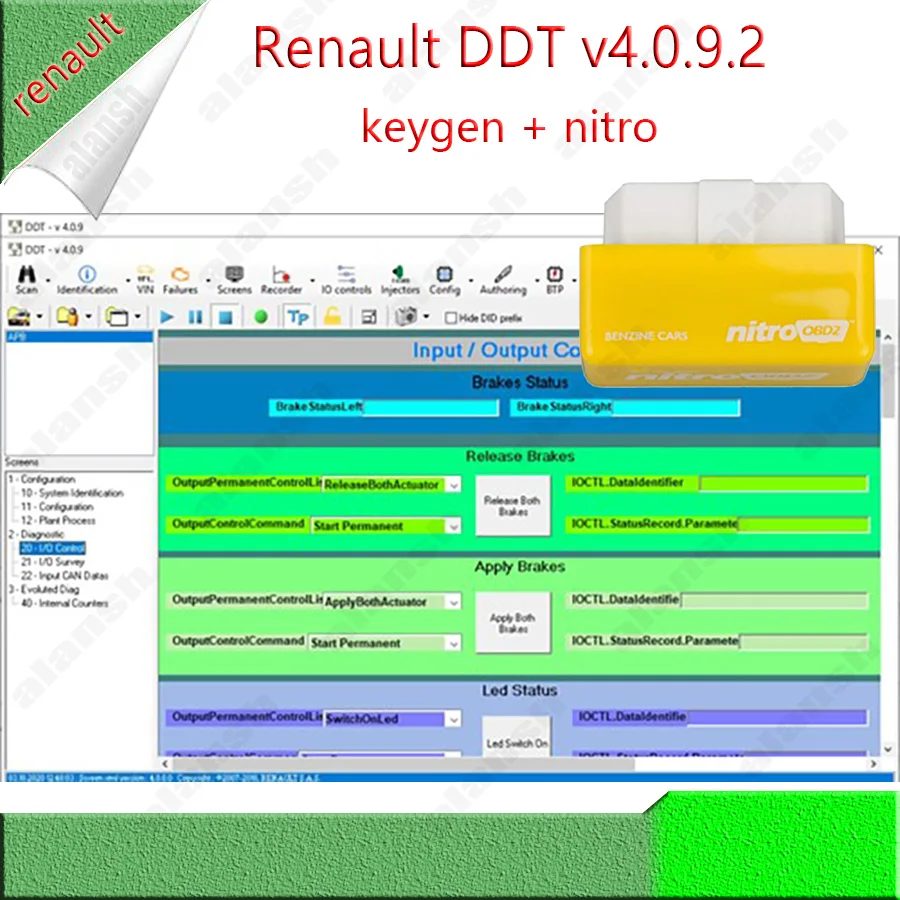
Task: Click the Led Switch On button
Action: (x=517, y=737)
